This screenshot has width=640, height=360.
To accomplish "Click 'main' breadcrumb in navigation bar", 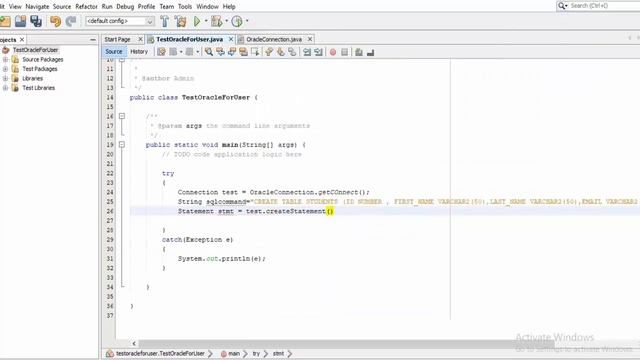I will pyautogui.click(x=234, y=353).
